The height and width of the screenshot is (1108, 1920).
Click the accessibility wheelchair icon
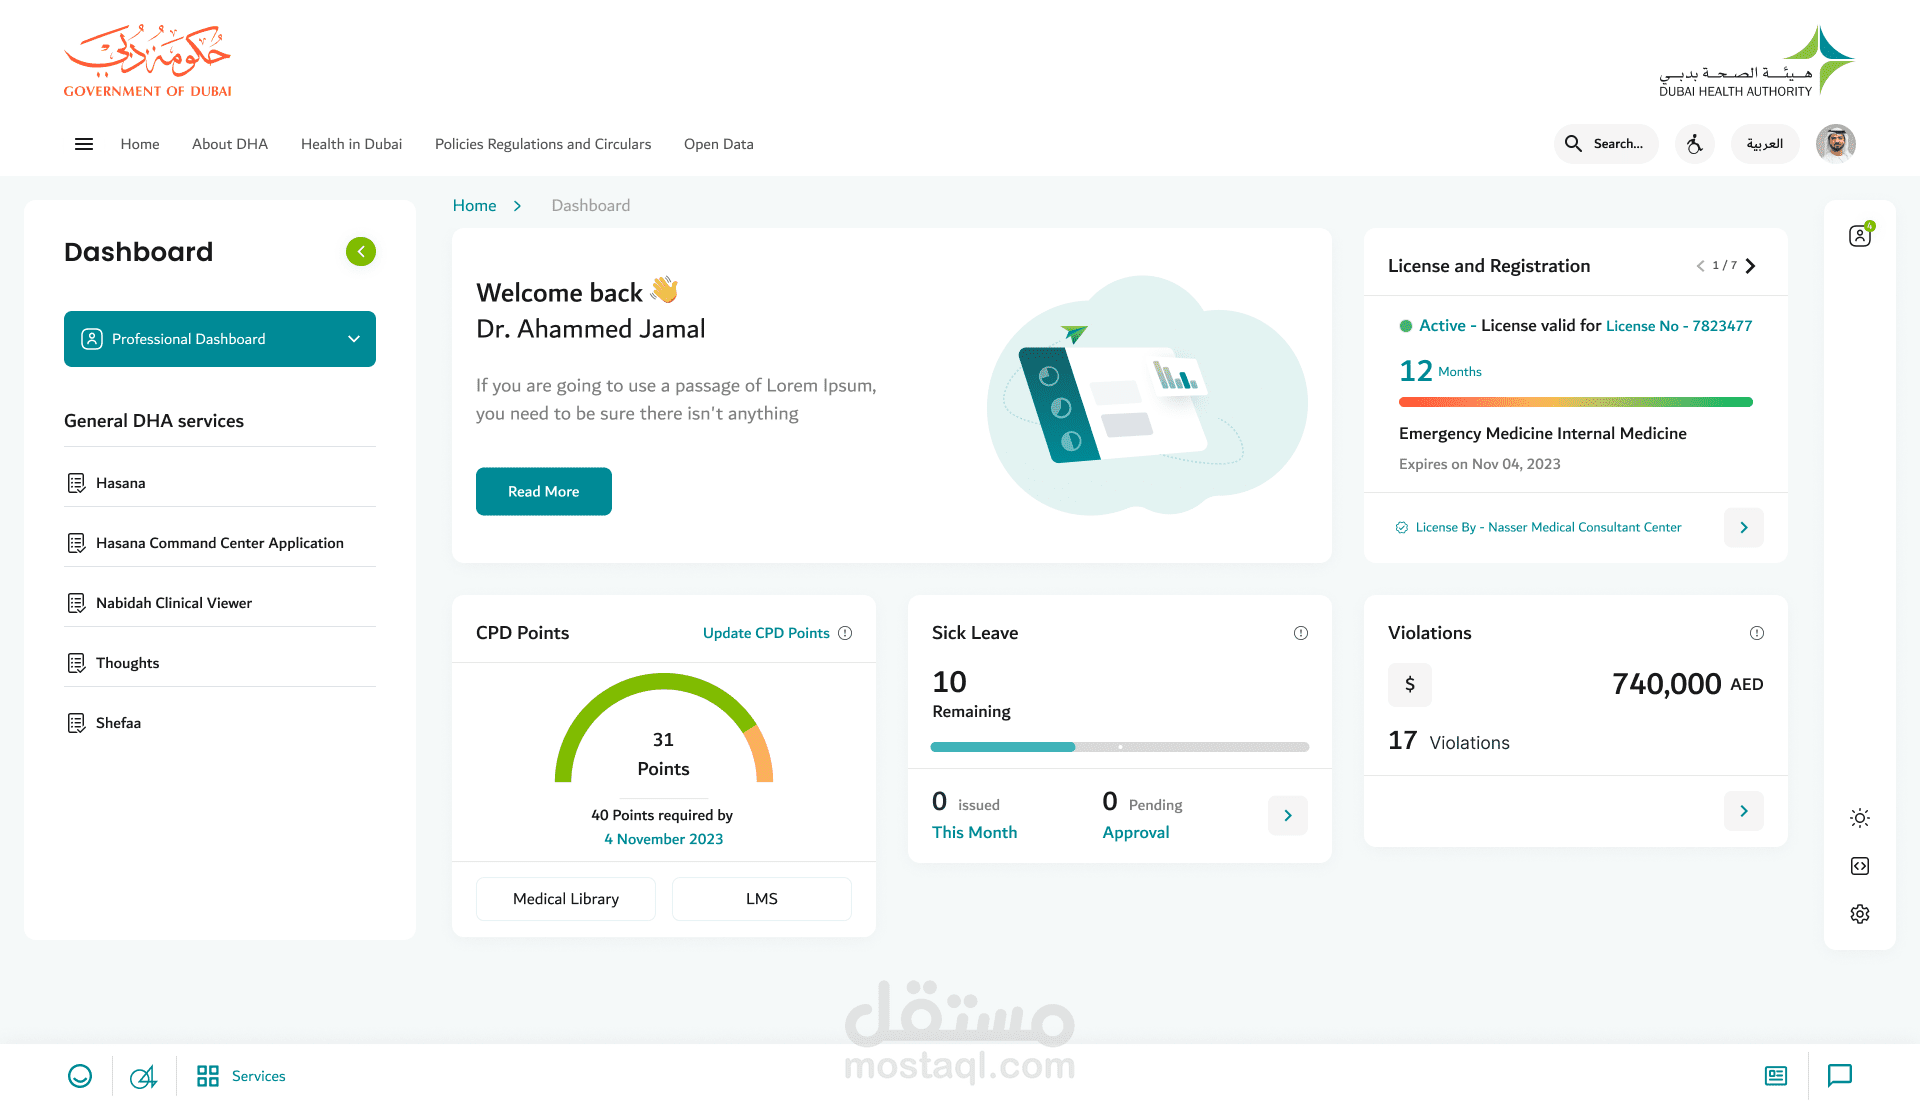pyautogui.click(x=1695, y=144)
